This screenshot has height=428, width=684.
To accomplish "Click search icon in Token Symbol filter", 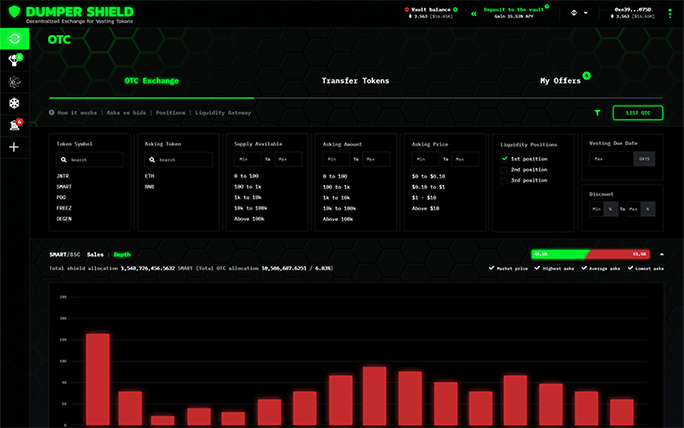I will (64, 160).
